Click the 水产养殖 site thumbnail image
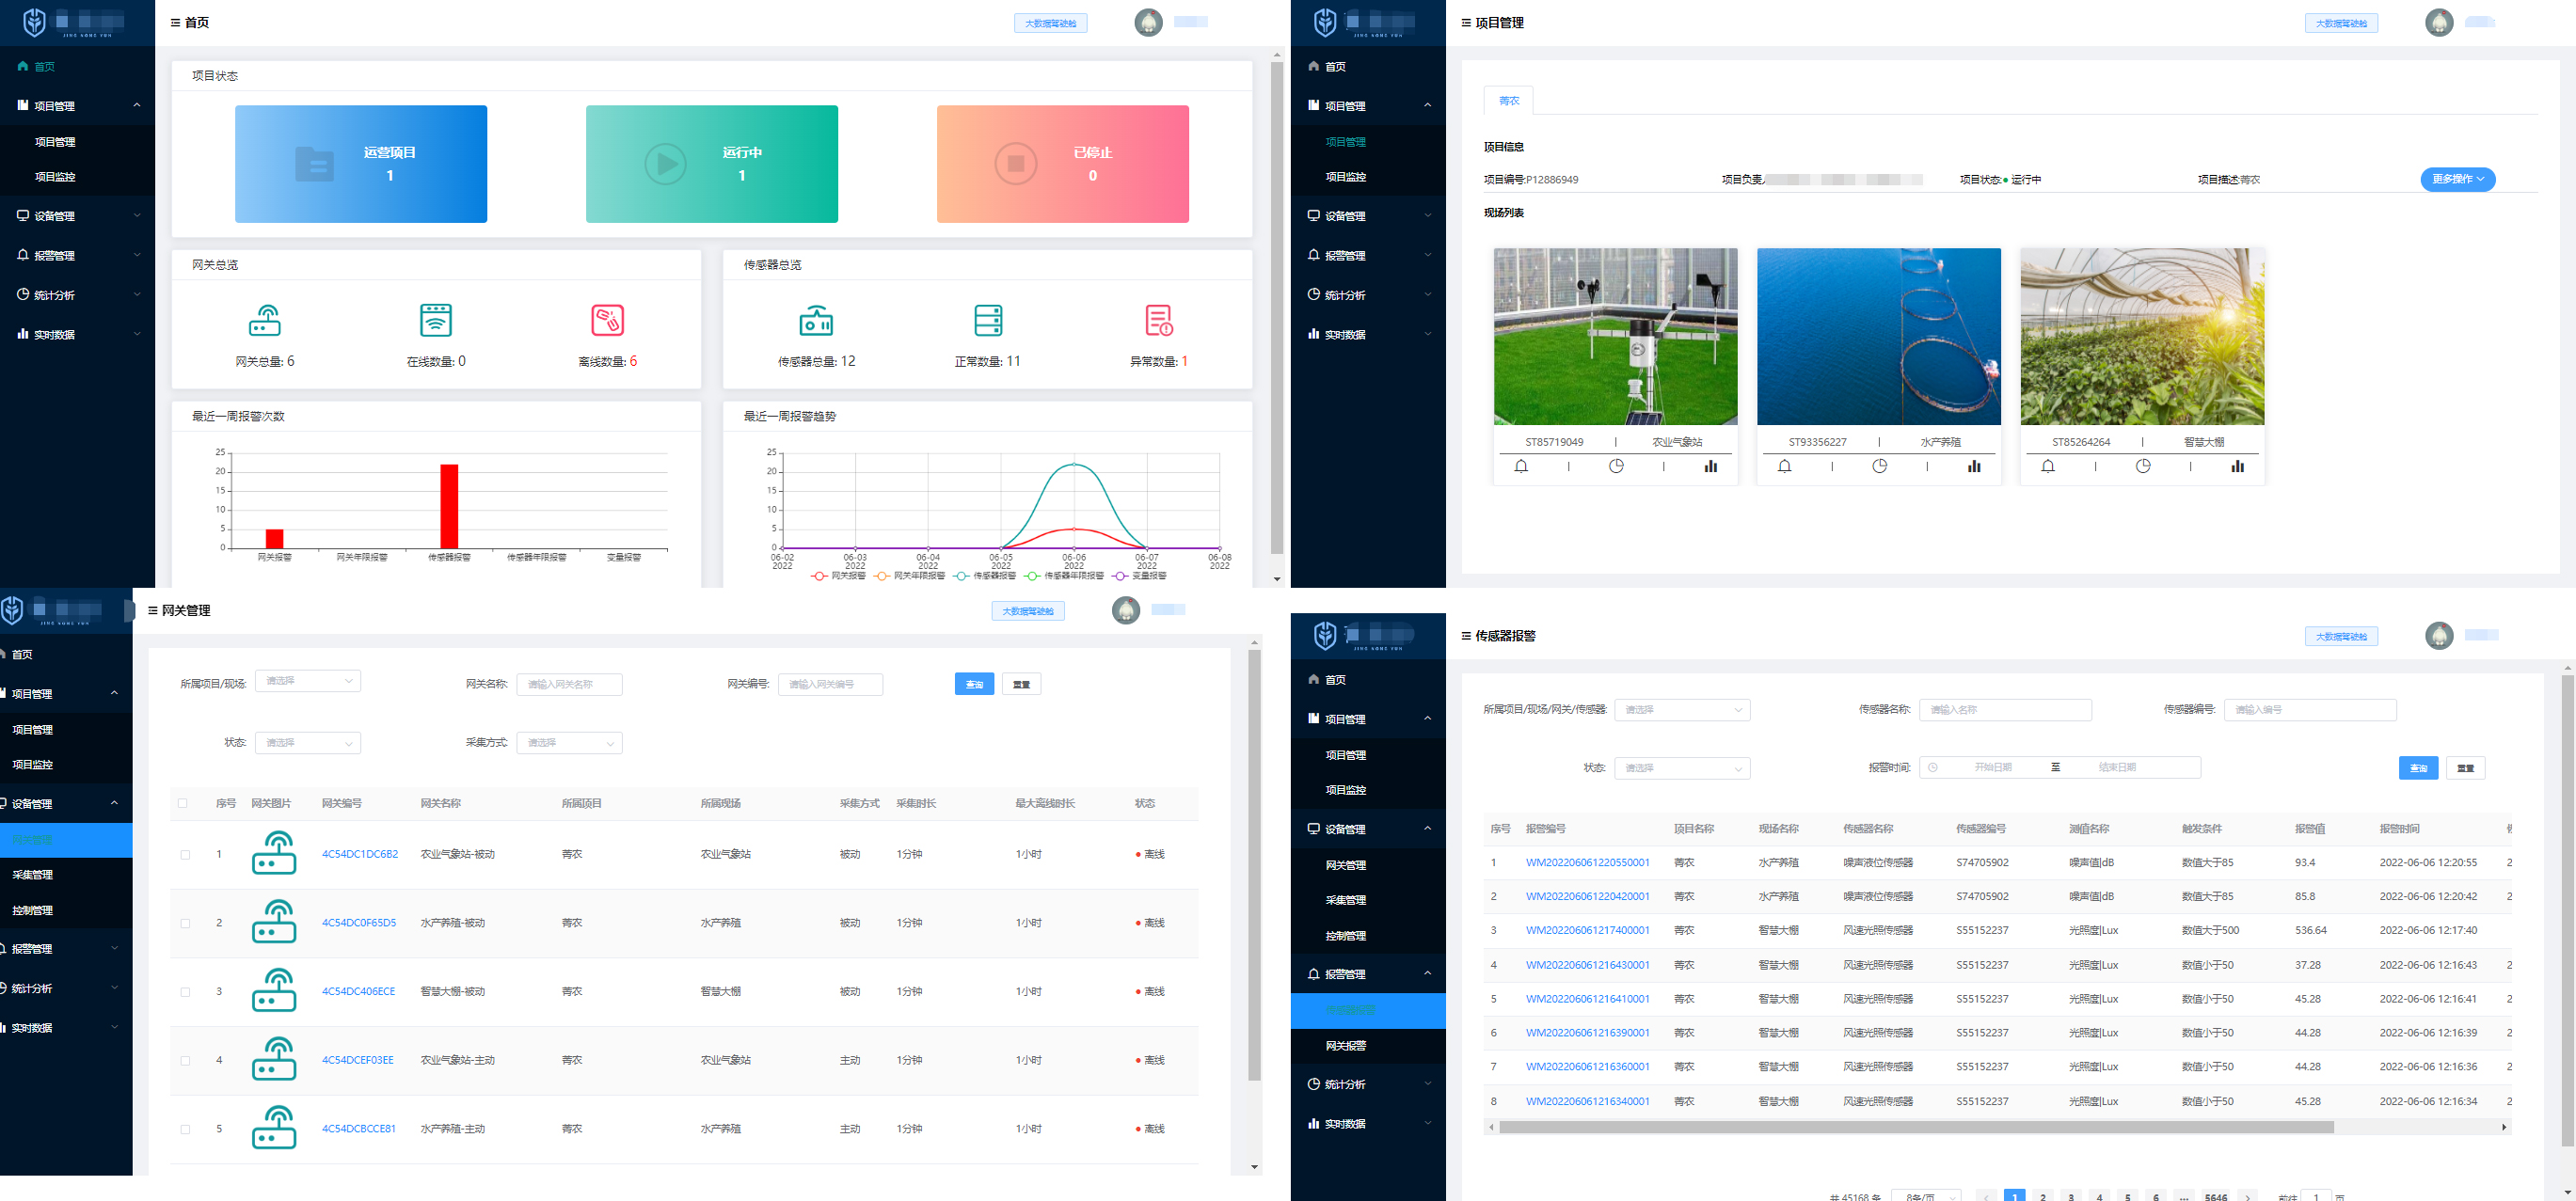Screen dimensions: 2576x1201 [x=1878, y=337]
